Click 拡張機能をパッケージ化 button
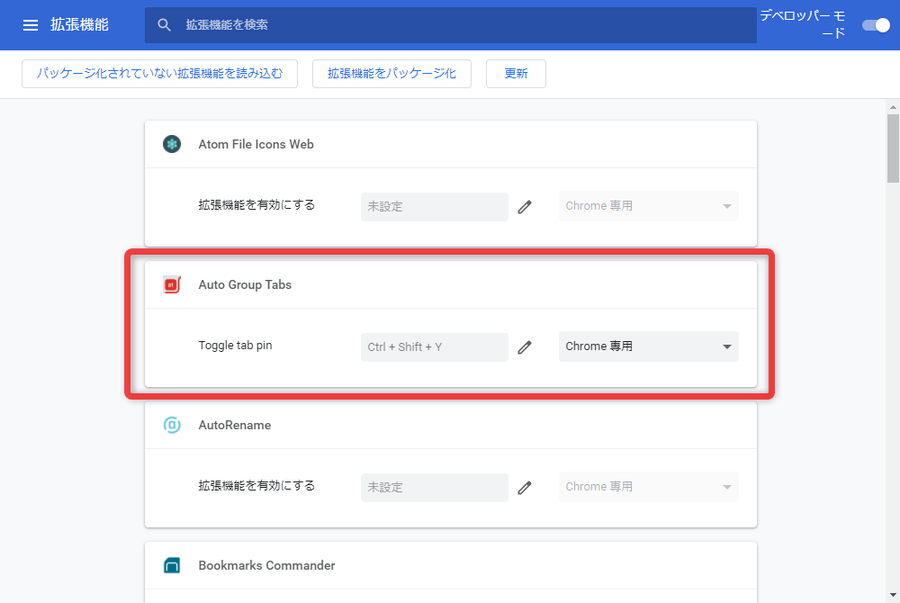 pyautogui.click(x=392, y=73)
